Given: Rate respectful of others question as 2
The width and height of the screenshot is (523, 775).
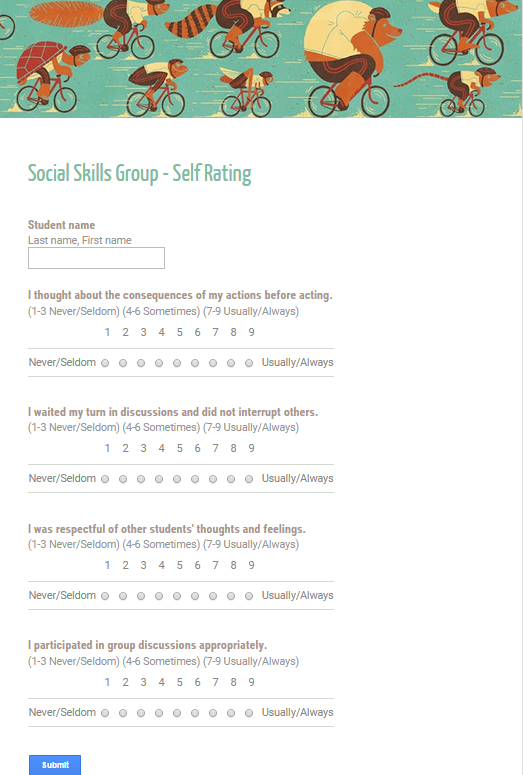Looking at the screenshot, I should [123, 597].
